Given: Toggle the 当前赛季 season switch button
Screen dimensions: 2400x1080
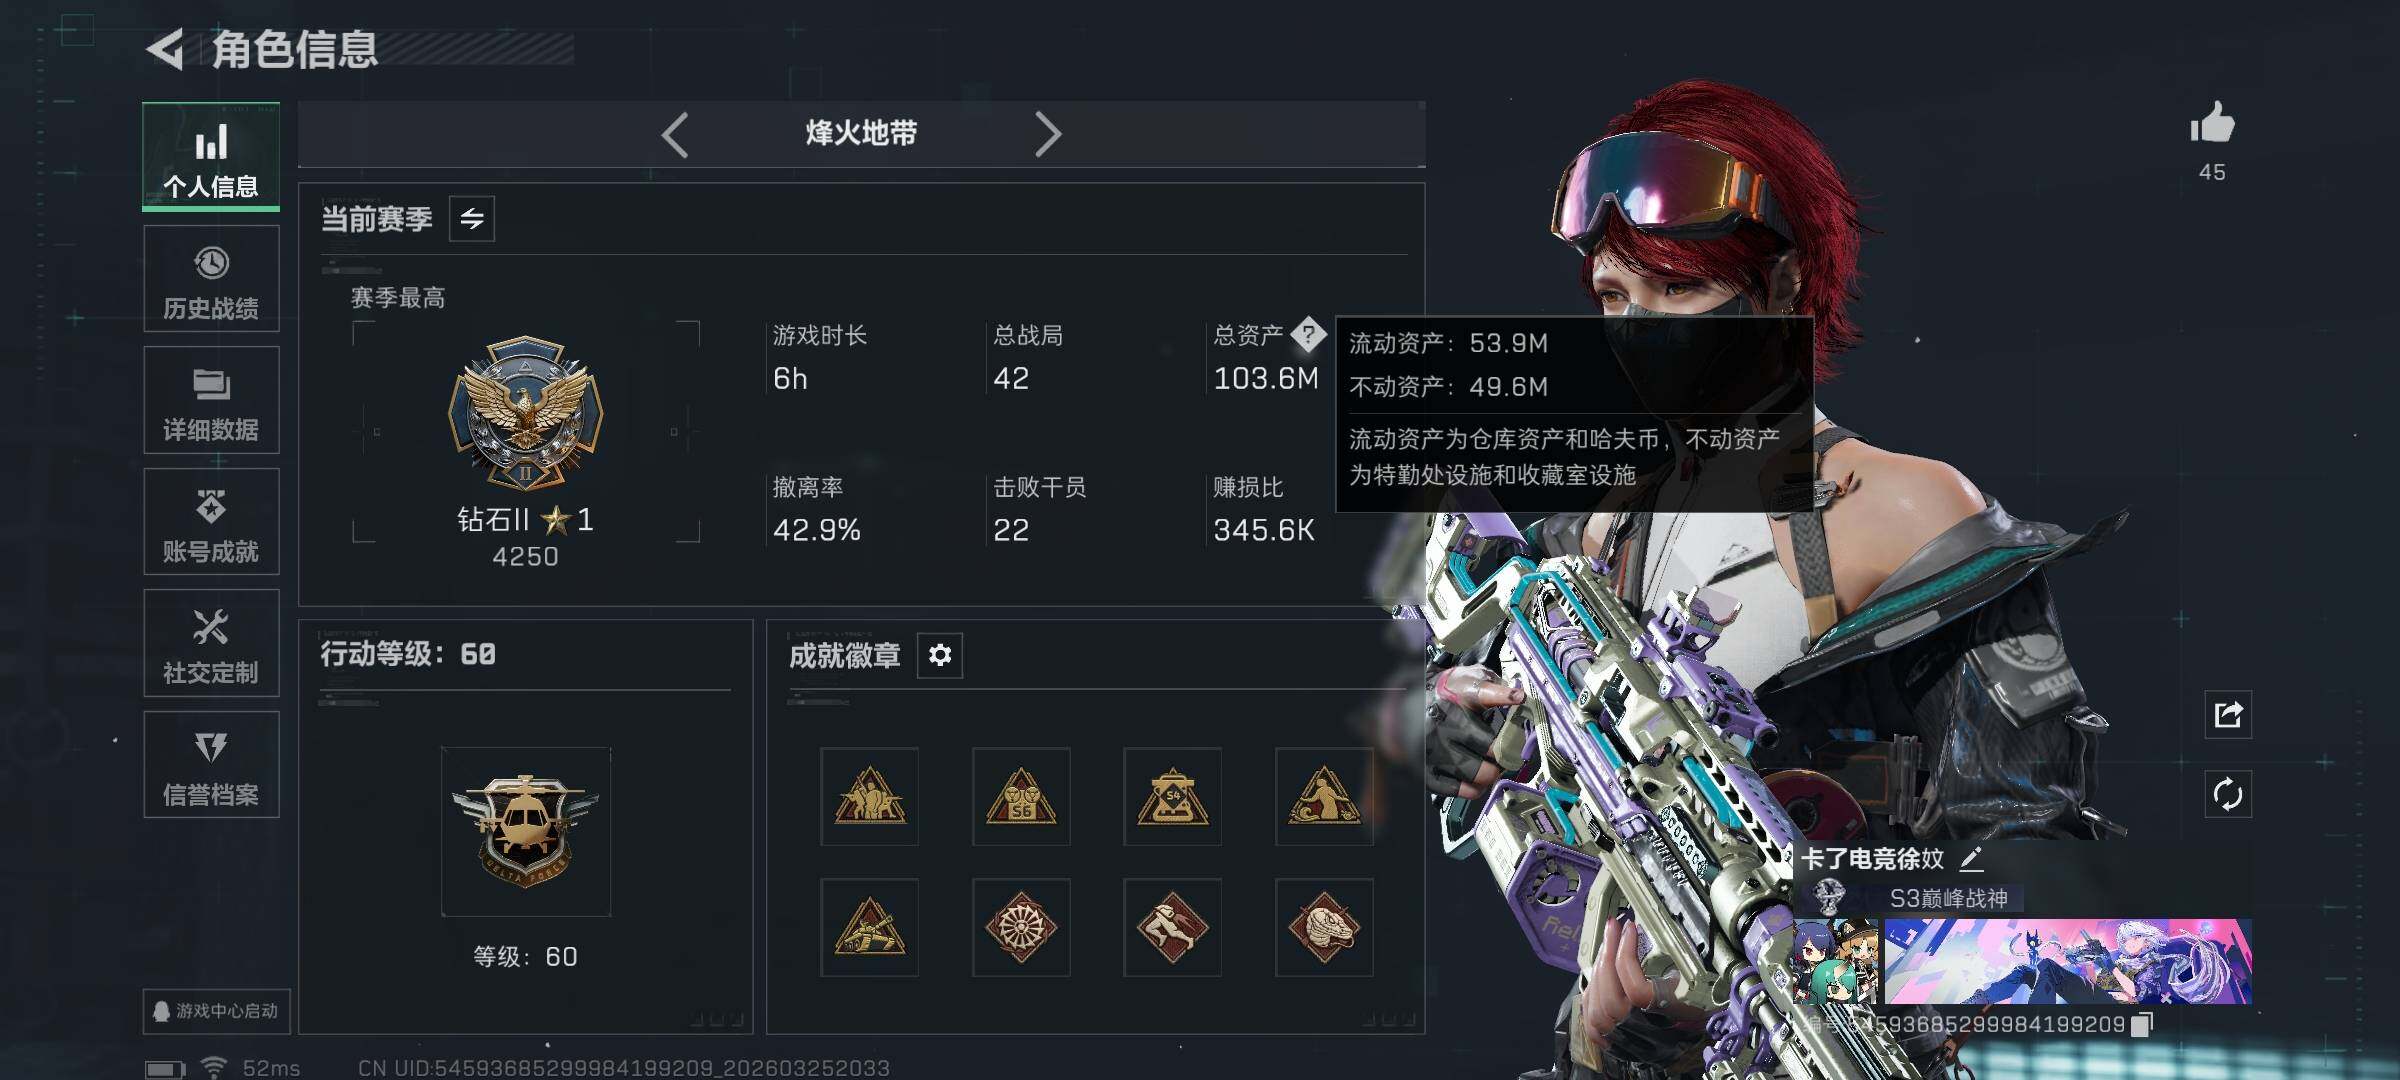Looking at the screenshot, I should click(472, 218).
